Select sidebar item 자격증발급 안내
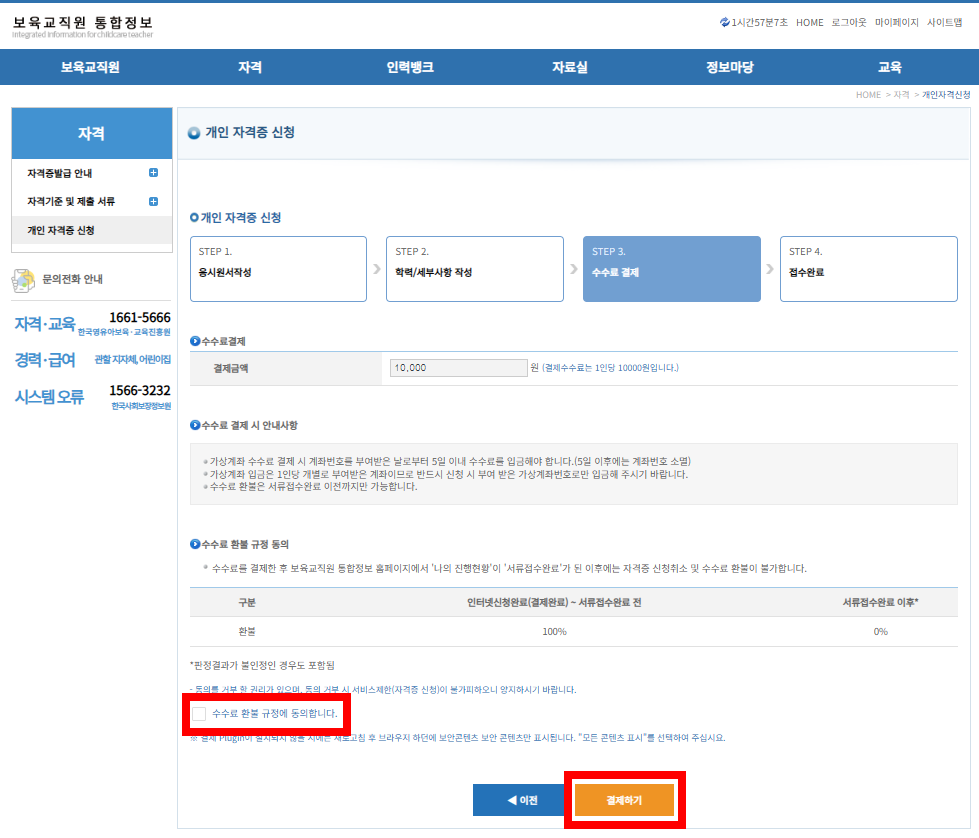 (x=60, y=174)
